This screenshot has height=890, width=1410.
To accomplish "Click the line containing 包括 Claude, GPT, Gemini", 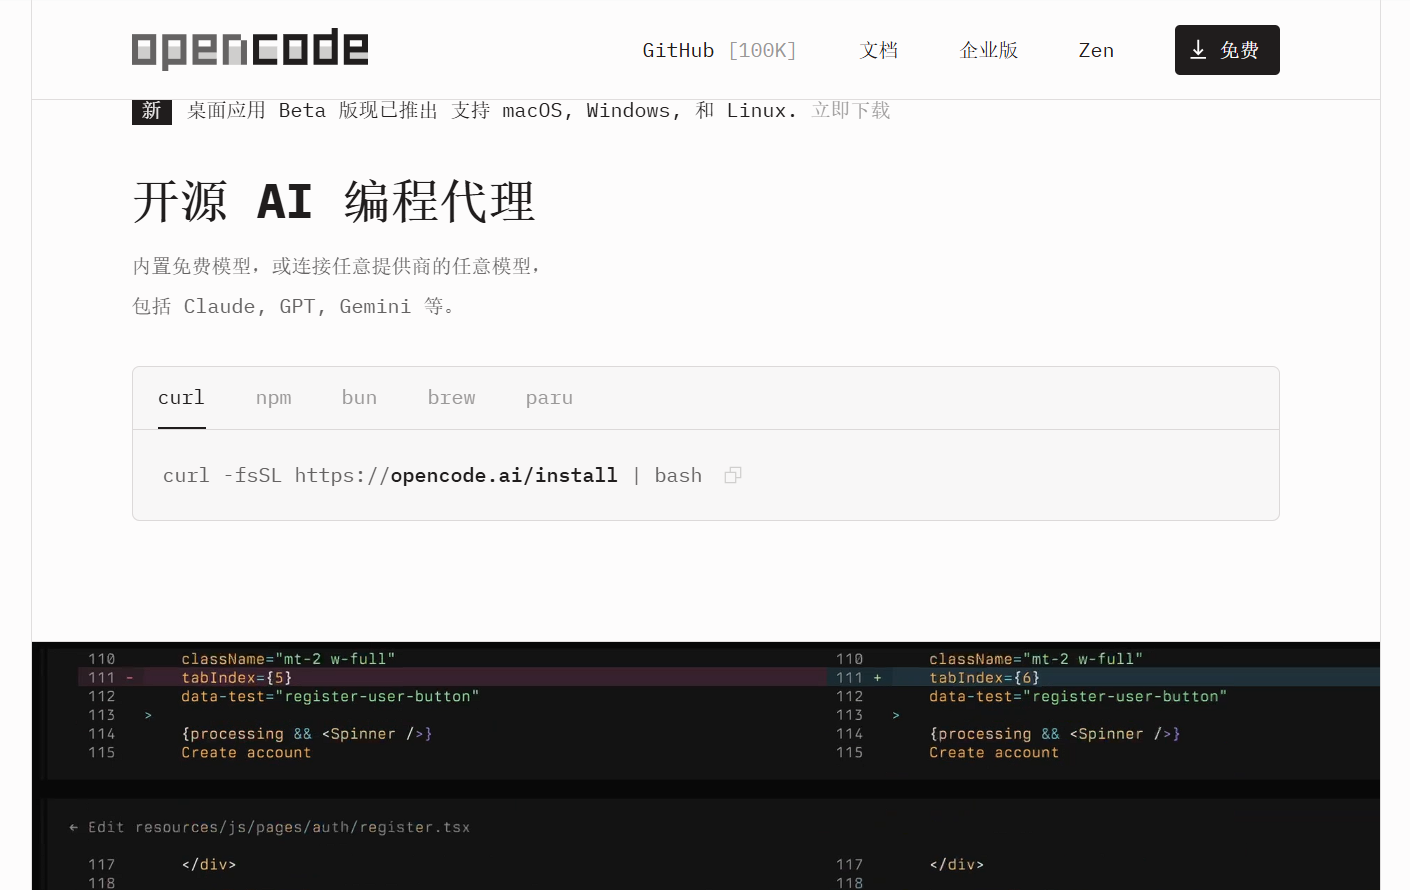I will click(x=294, y=306).
